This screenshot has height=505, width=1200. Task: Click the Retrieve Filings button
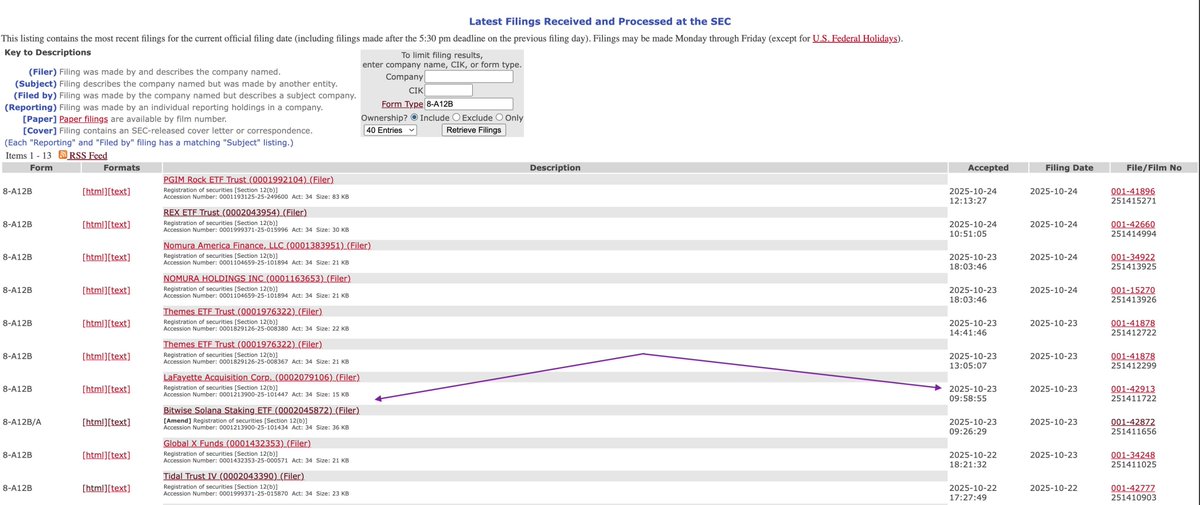473,130
